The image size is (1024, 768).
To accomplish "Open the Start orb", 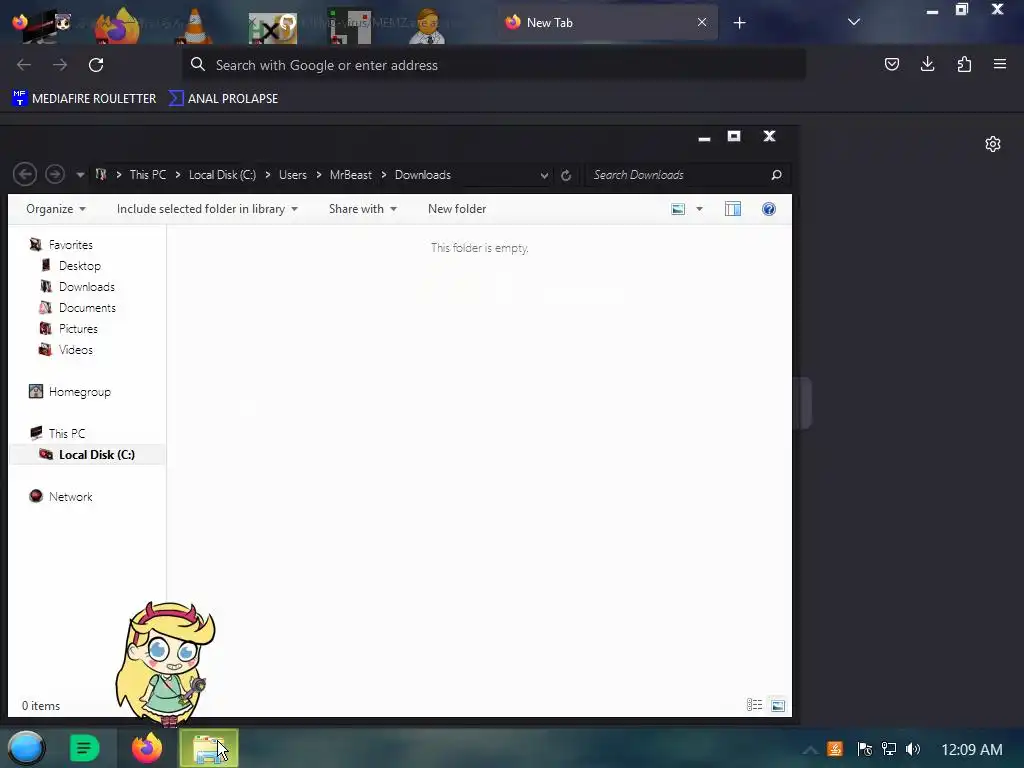I will (26, 748).
